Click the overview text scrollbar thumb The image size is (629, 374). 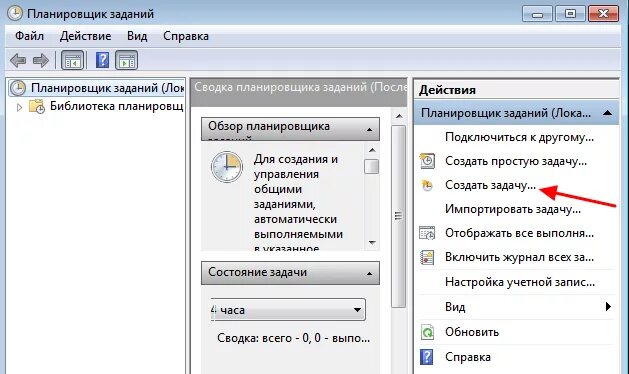click(371, 167)
